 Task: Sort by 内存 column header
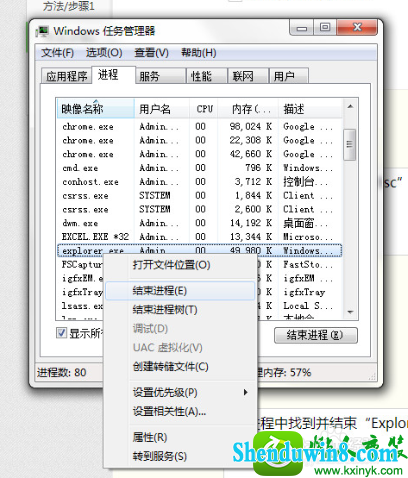248,109
